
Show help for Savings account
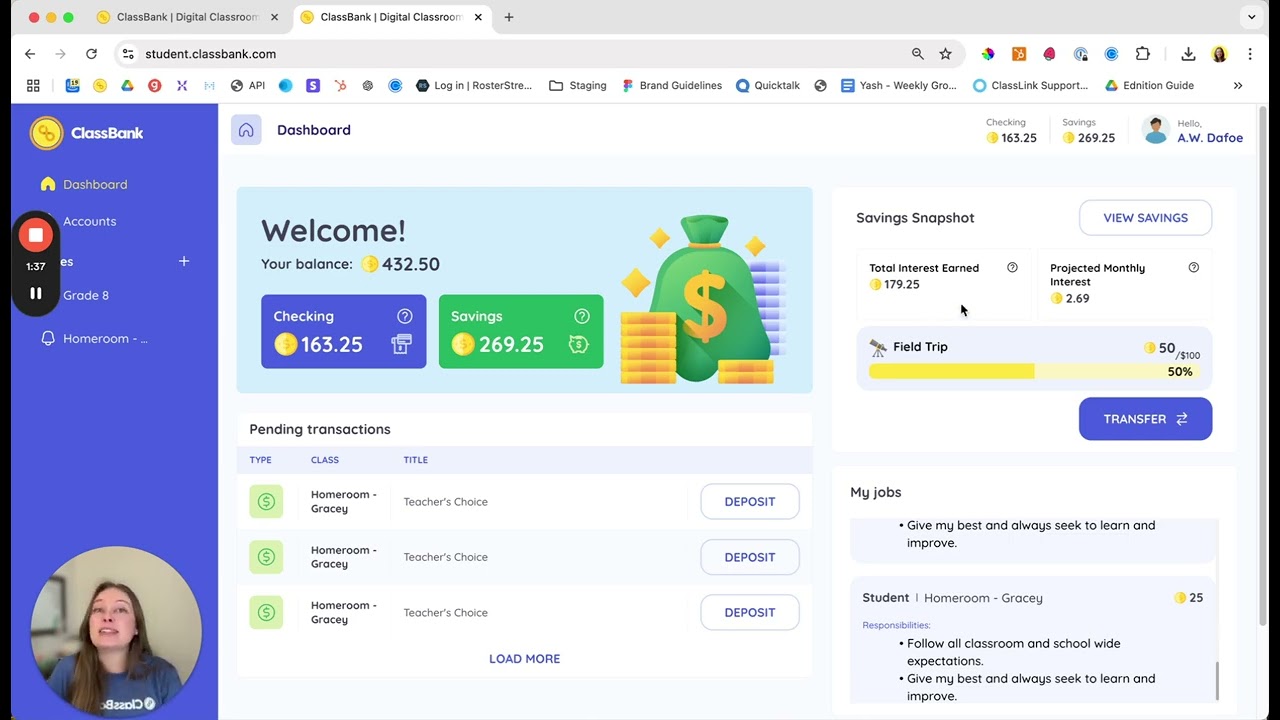[x=582, y=316]
